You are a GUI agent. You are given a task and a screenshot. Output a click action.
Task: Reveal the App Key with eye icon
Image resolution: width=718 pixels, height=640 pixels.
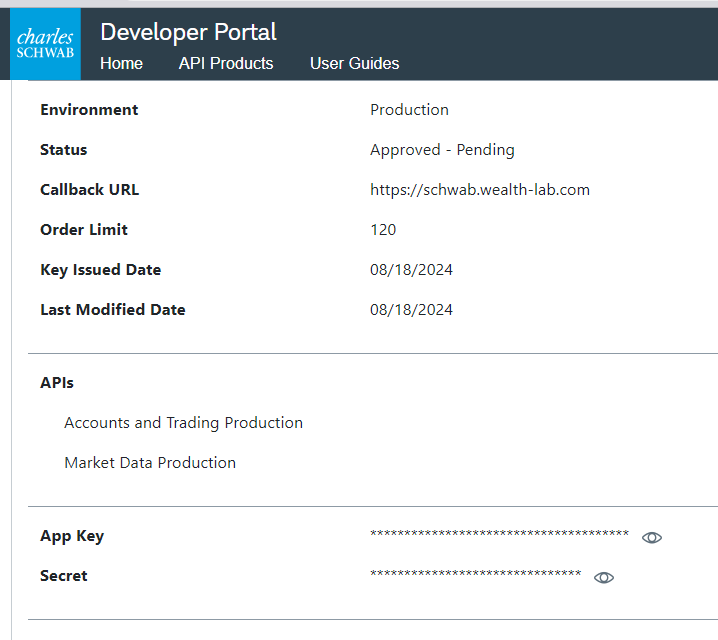[652, 537]
